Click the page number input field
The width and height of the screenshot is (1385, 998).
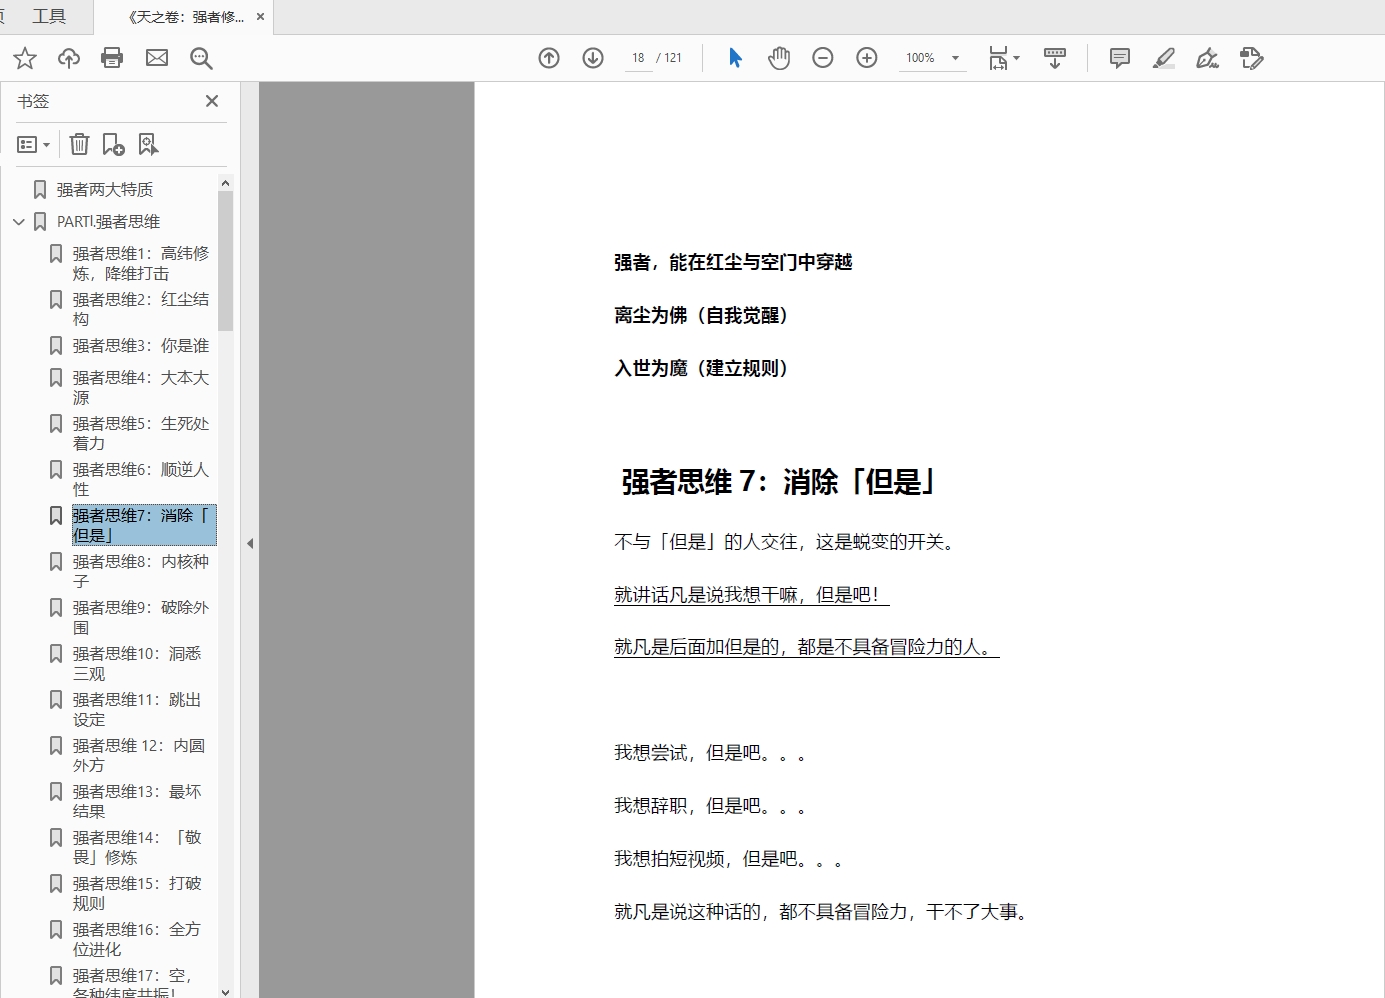pyautogui.click(x=637, y=58)
